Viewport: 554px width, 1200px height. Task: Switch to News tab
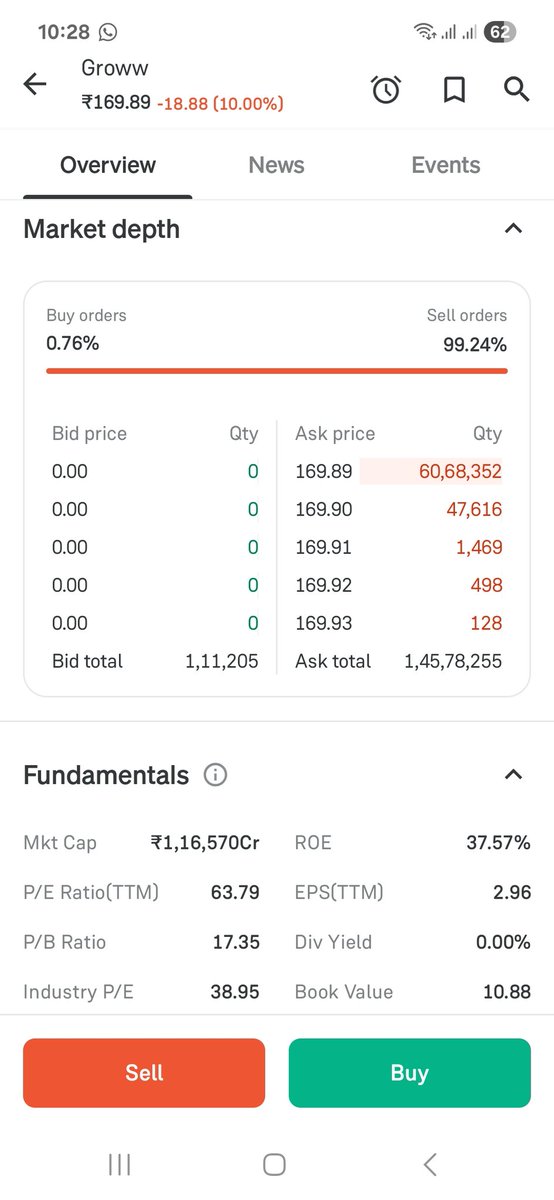[277, 165]
